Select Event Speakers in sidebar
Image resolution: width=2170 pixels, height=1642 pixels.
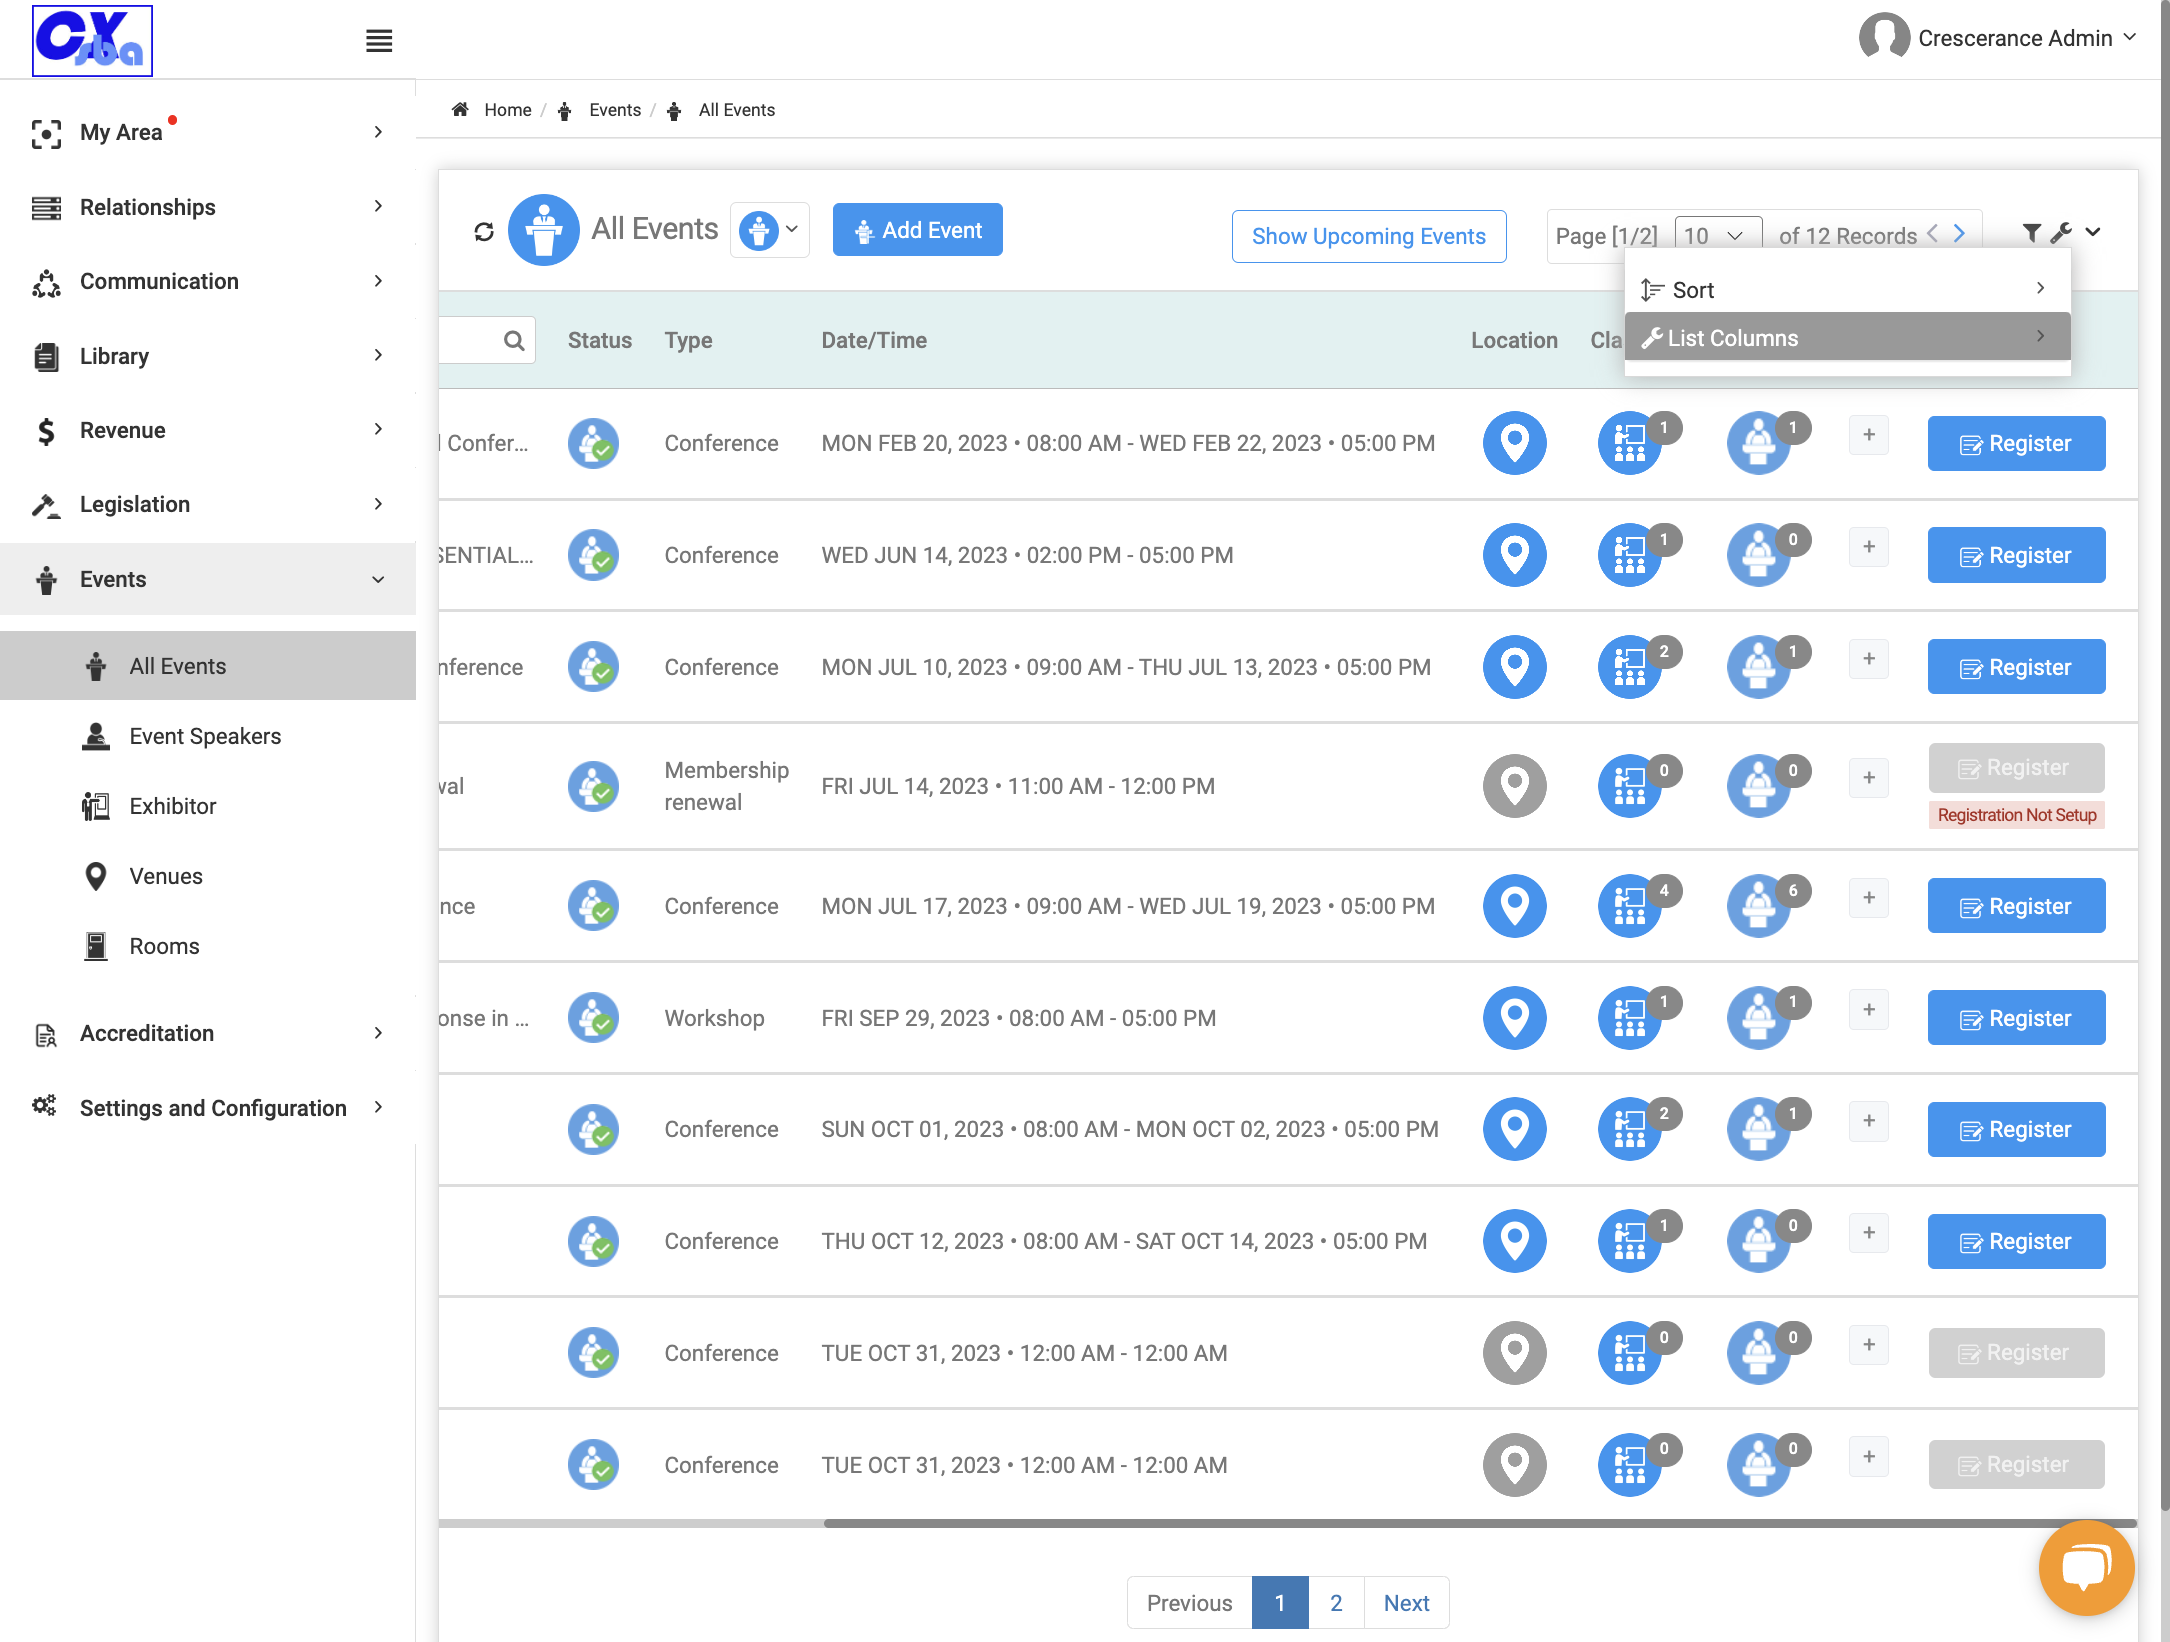pos(205,736)
